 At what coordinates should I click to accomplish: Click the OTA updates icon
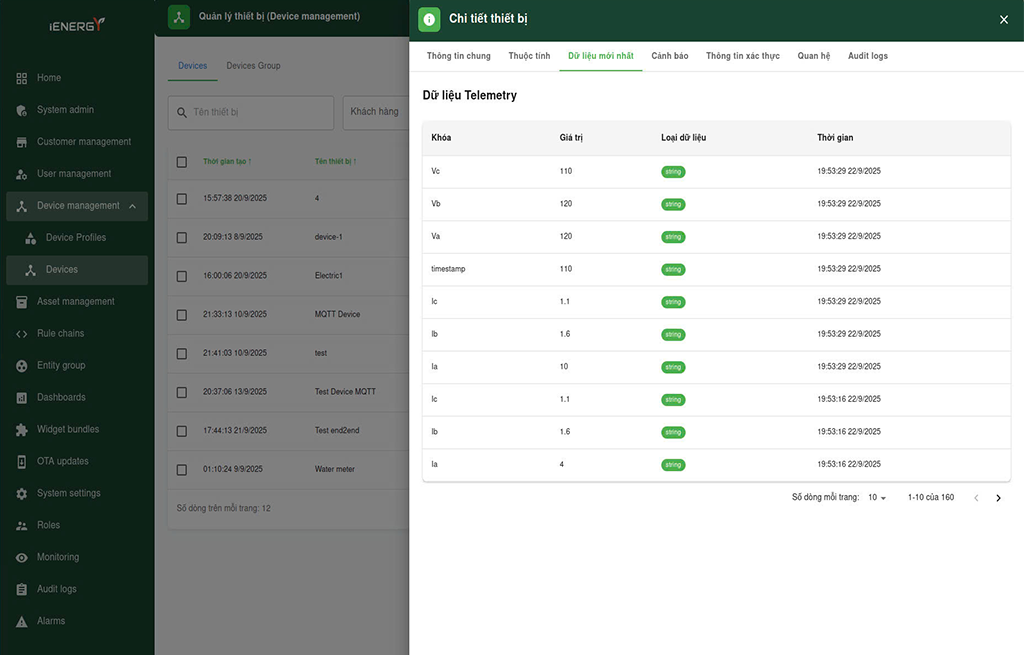tap(22, 462)
